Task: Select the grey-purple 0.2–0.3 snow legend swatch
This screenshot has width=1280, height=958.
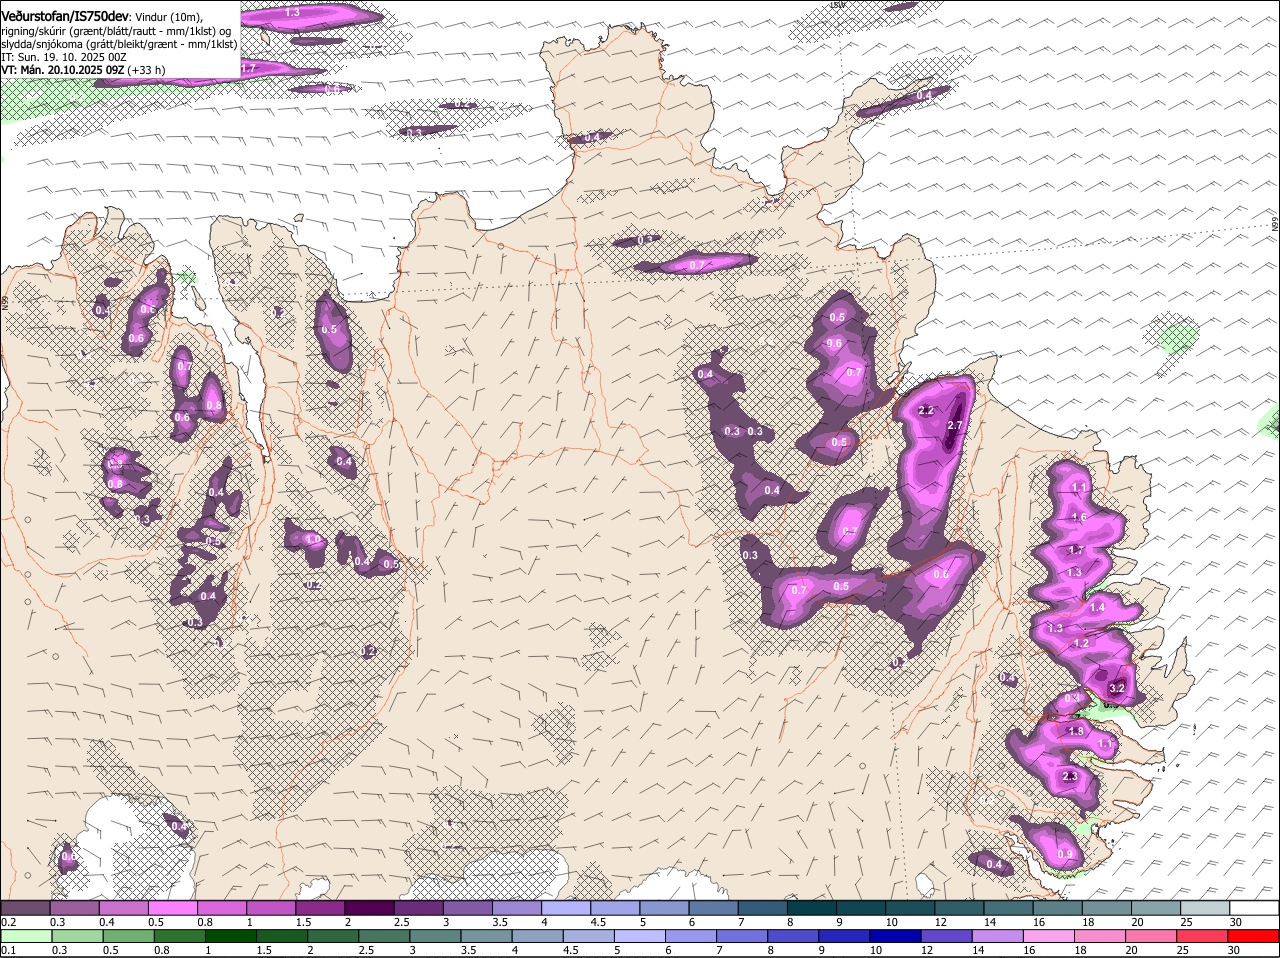Action: 26,907
